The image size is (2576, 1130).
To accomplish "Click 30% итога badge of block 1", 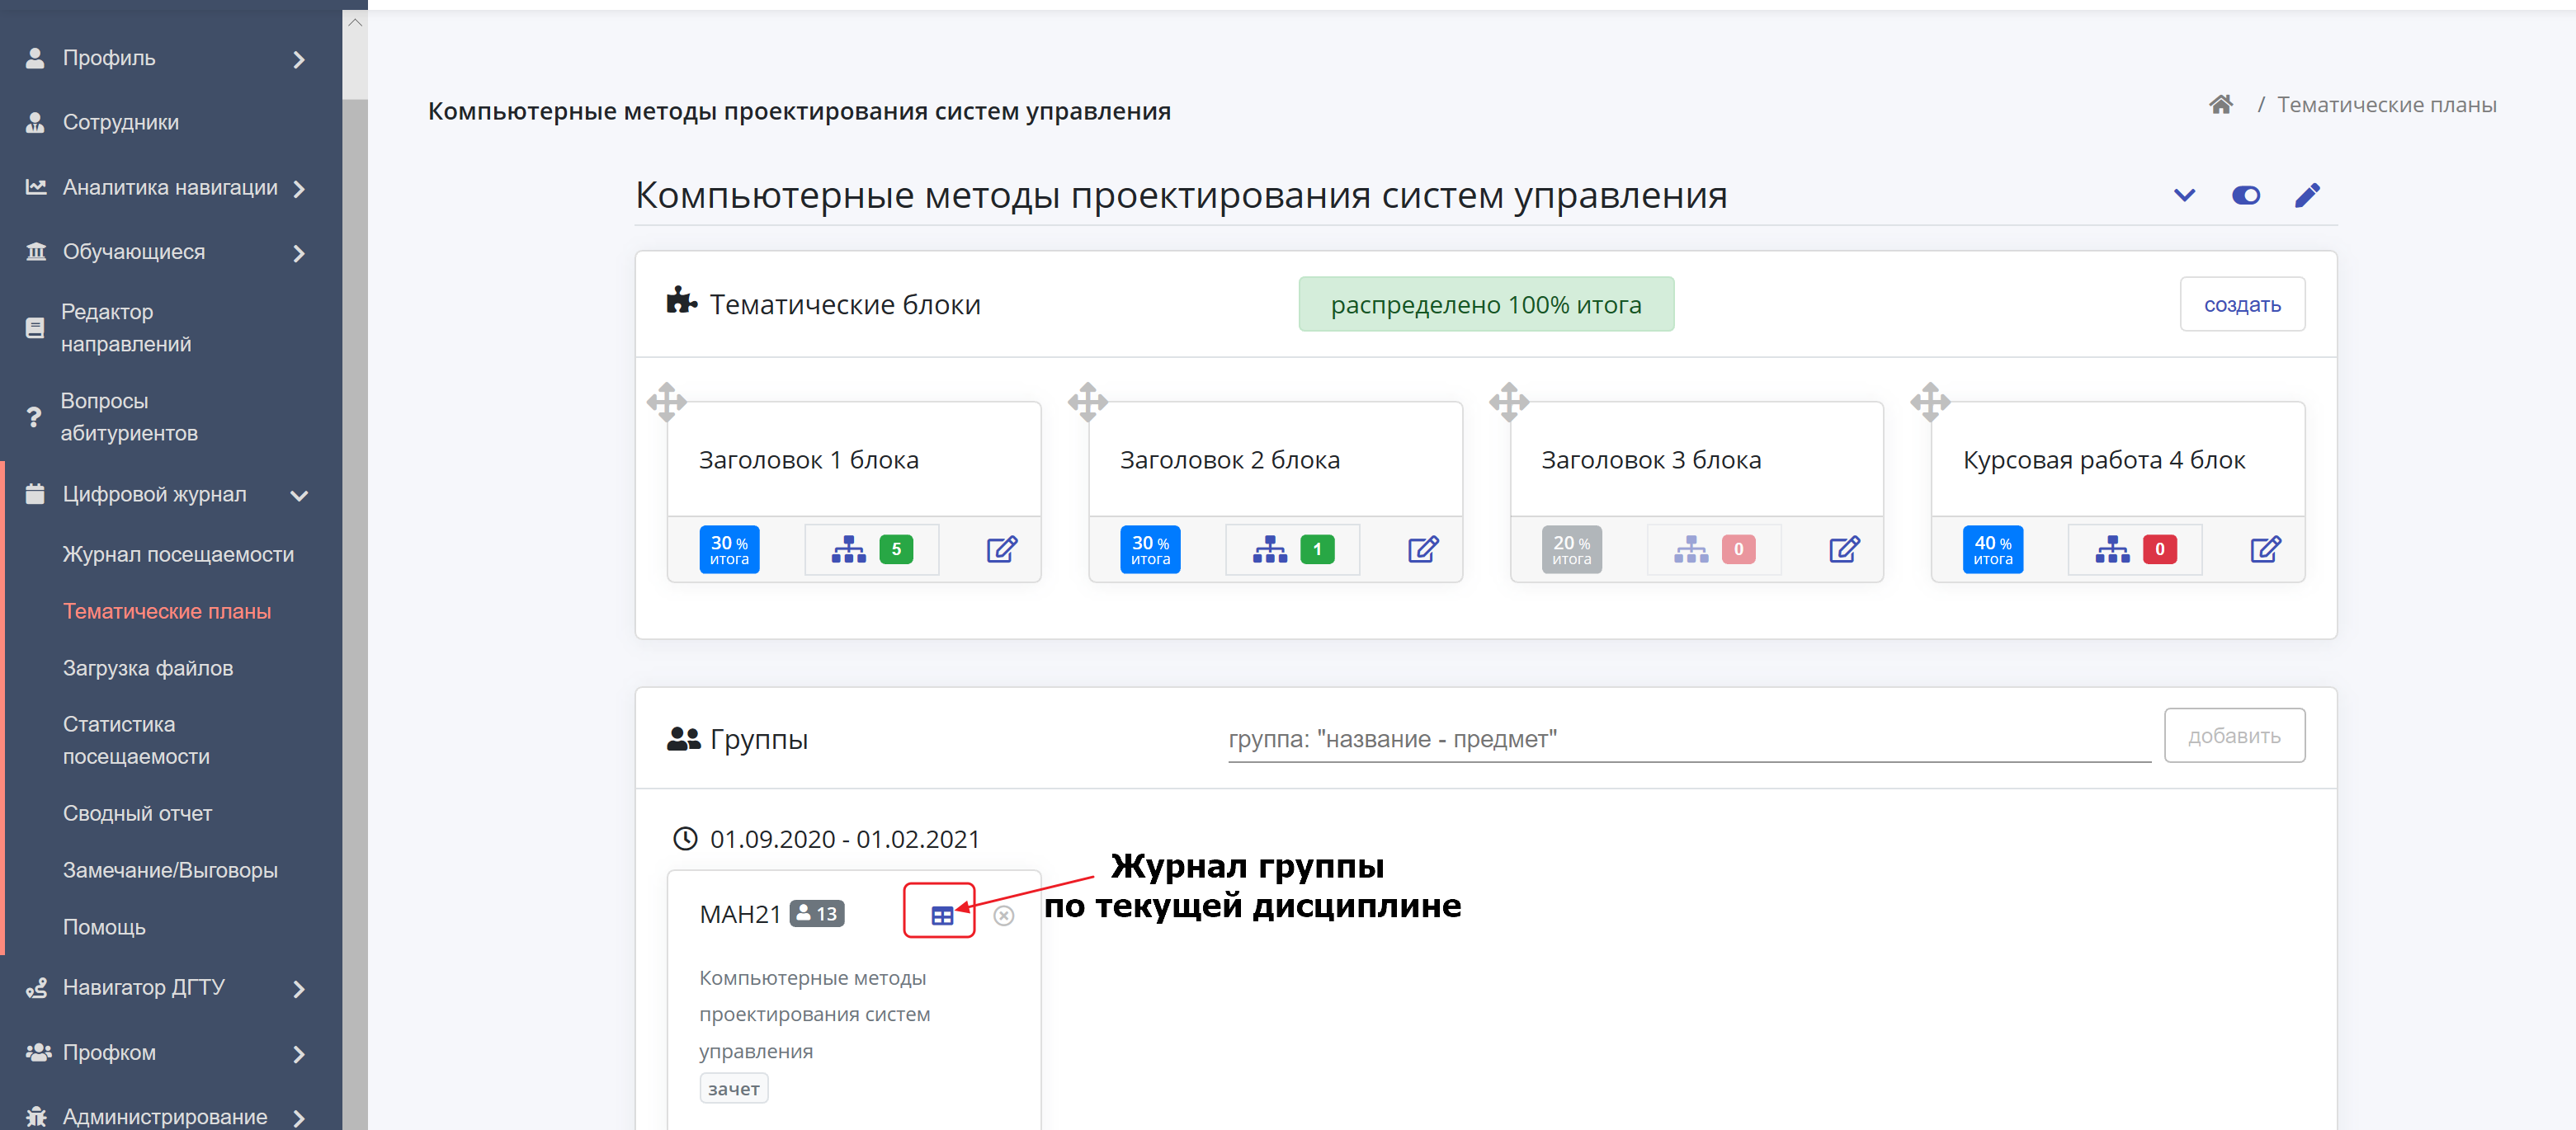I will 728,549.
